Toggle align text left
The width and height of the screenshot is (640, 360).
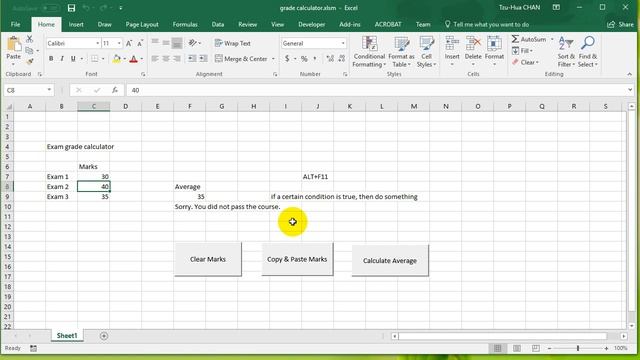pos(155,59)
